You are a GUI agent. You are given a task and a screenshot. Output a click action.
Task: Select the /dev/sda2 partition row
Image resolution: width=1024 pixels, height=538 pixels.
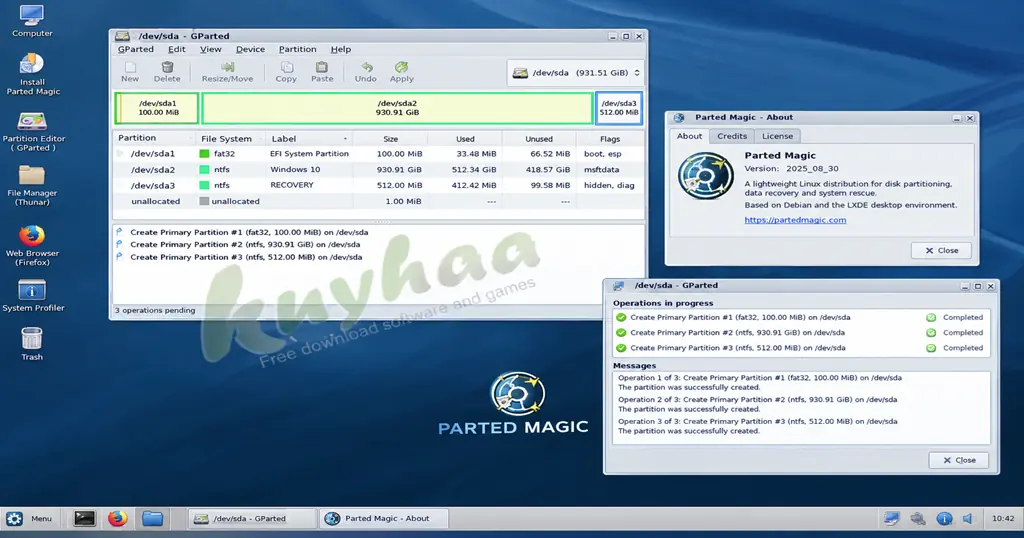(379, 169)
